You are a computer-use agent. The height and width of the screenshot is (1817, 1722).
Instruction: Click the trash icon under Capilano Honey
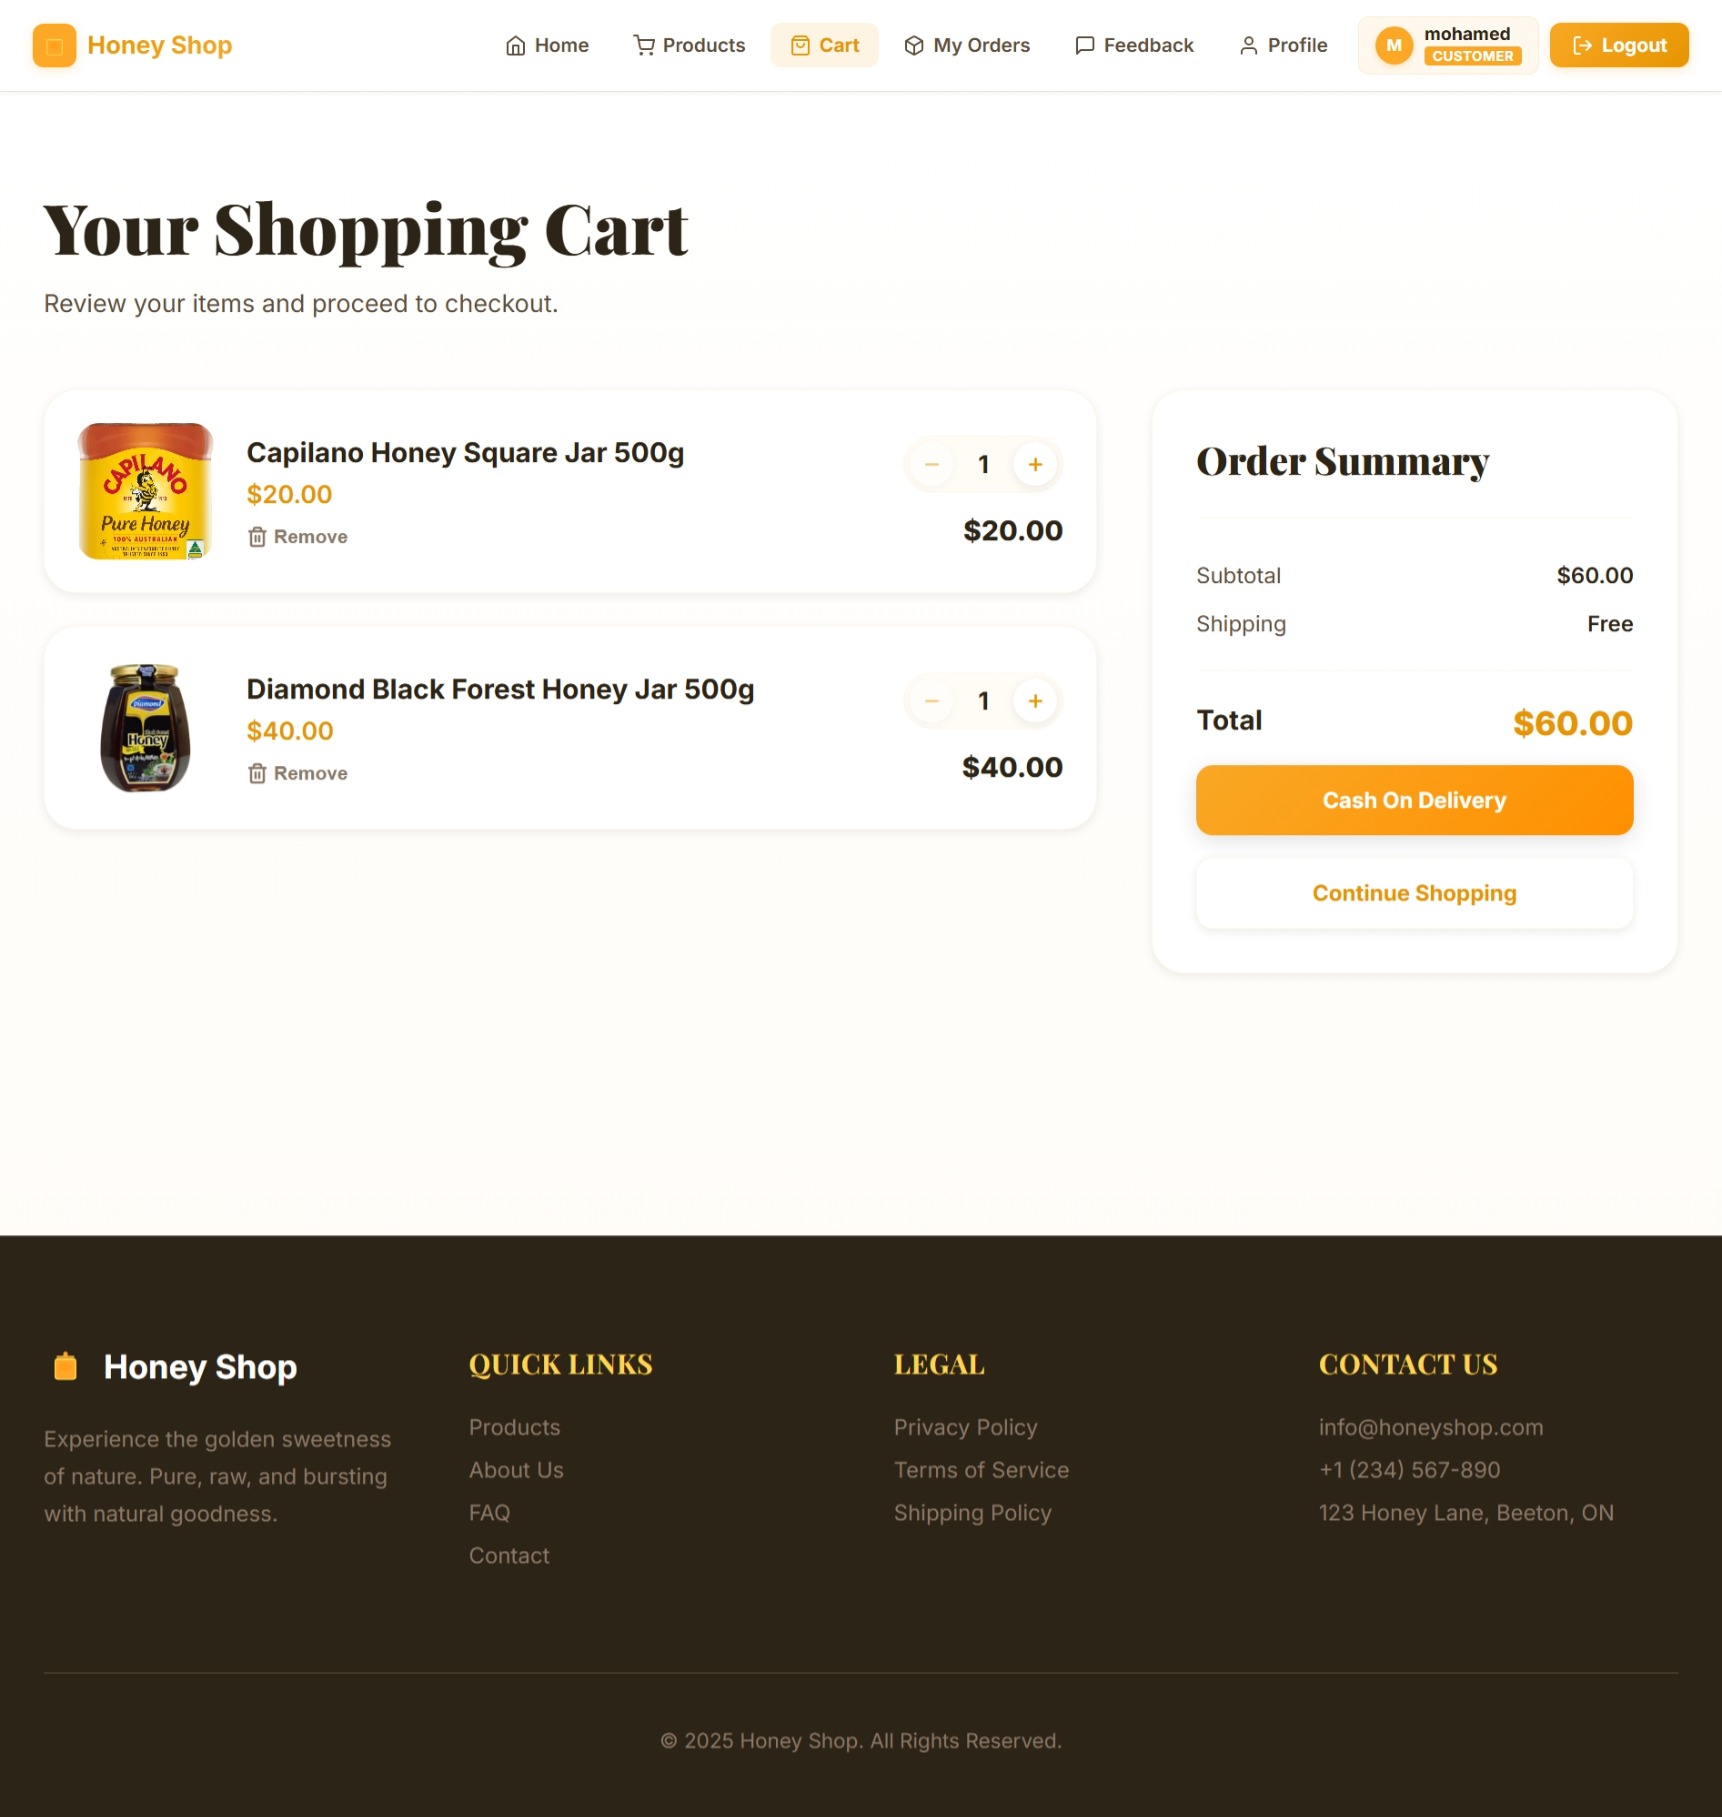(257, 537)
